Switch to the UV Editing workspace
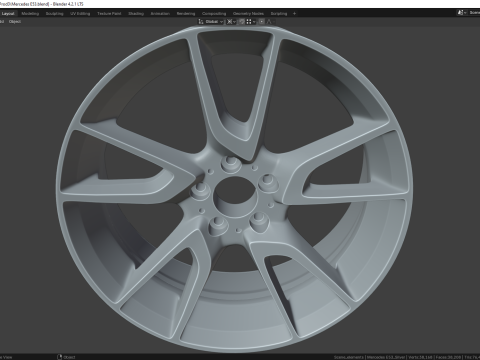 pos(80,14)
